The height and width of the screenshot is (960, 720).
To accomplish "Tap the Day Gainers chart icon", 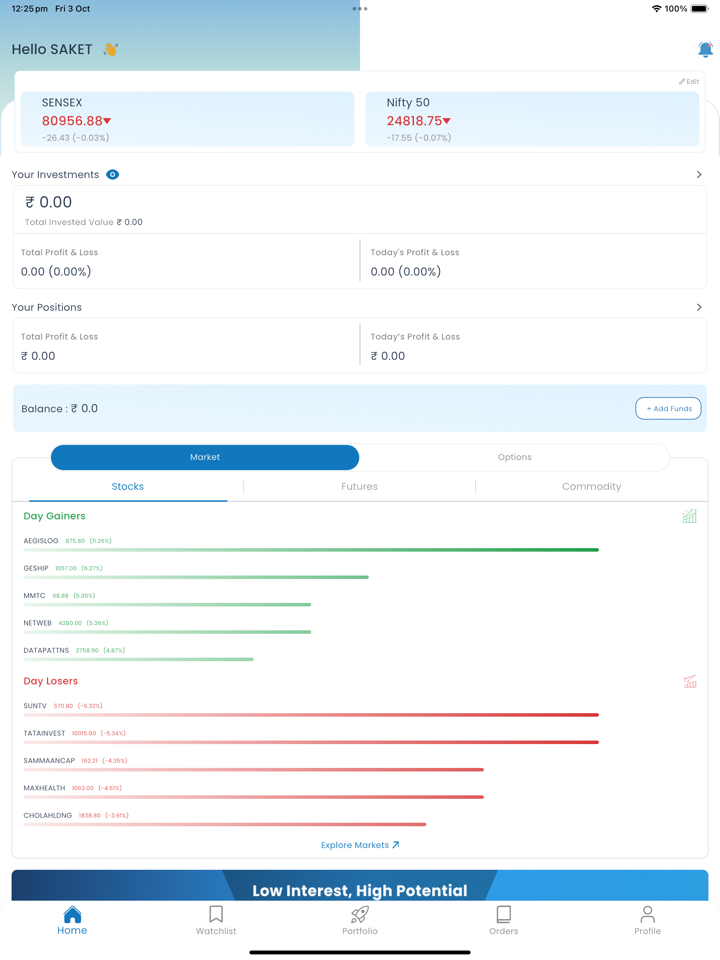I will (x=689, y=516).
